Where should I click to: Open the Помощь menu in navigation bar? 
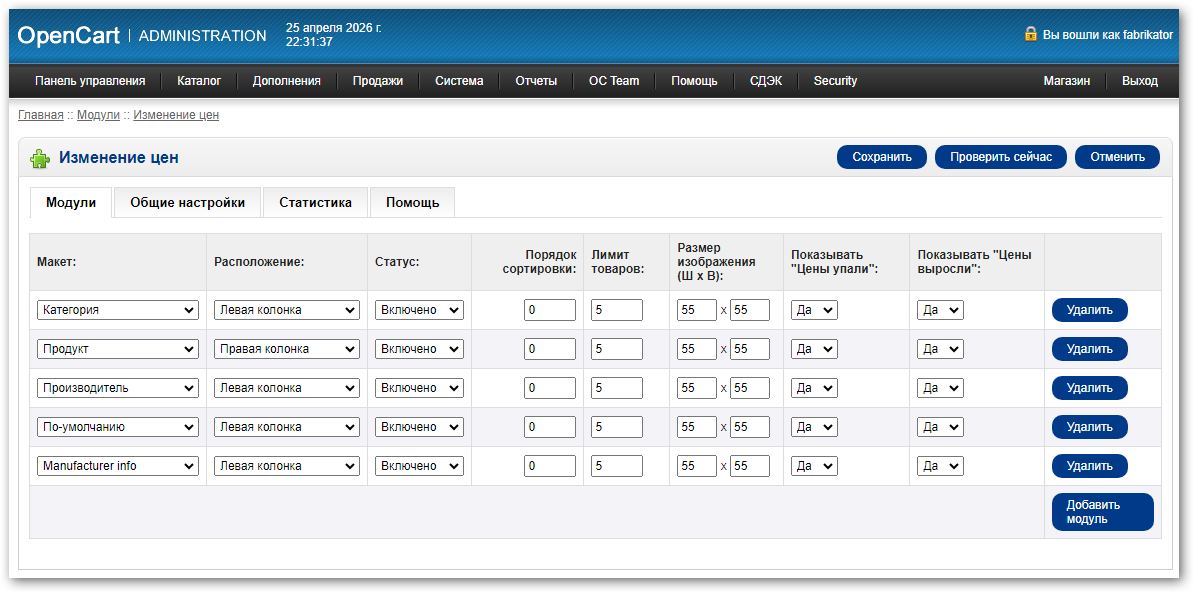click(694, 81)
